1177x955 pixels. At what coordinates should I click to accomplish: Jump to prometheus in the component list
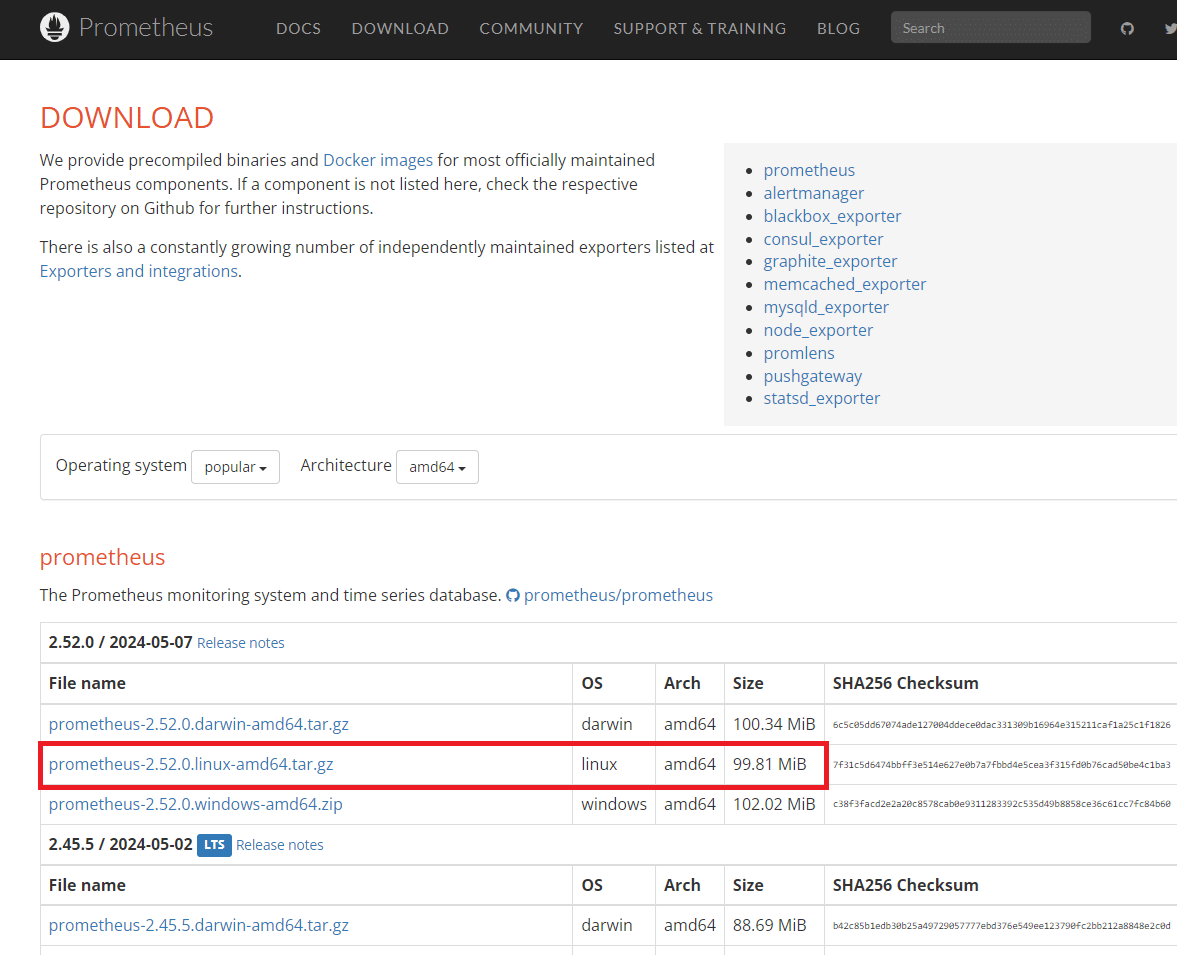click(x=809, y=170)
